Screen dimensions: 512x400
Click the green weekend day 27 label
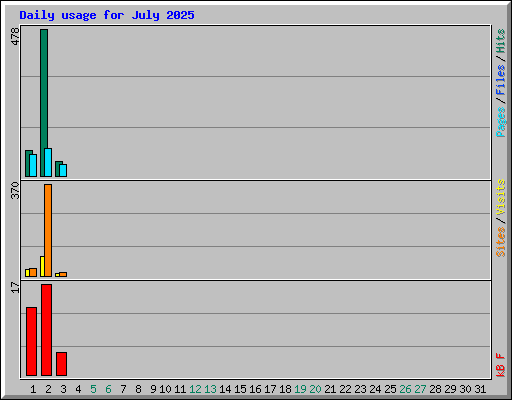(x=420, y=389)
